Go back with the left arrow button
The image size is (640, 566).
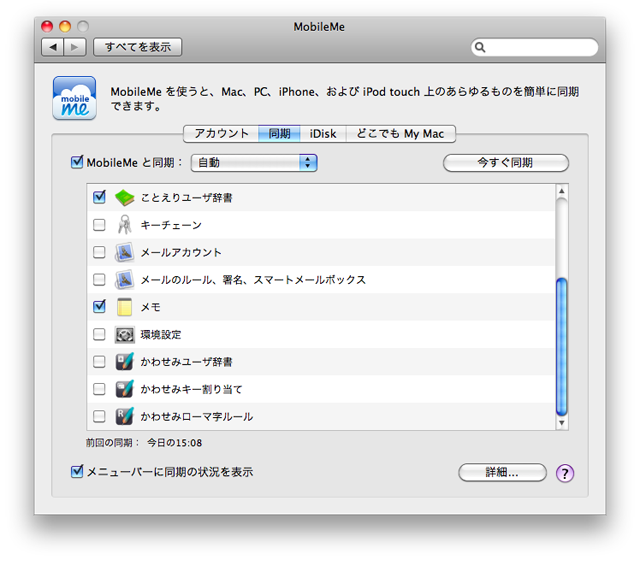[53, 47]
